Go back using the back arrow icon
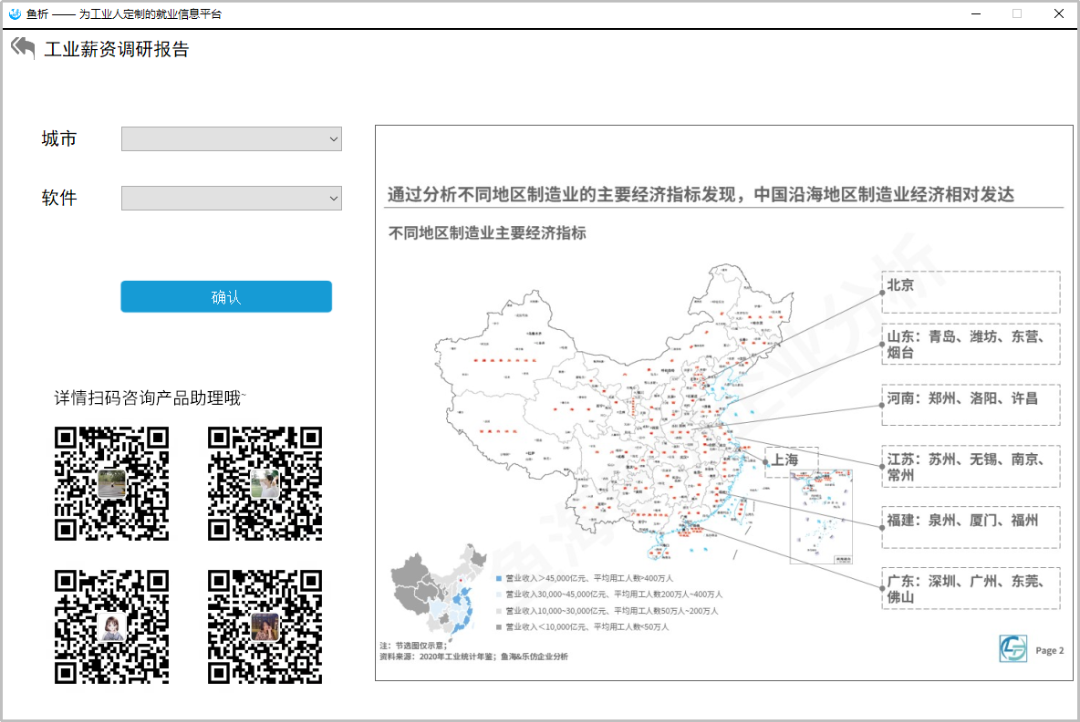 [x=23, y=48]
